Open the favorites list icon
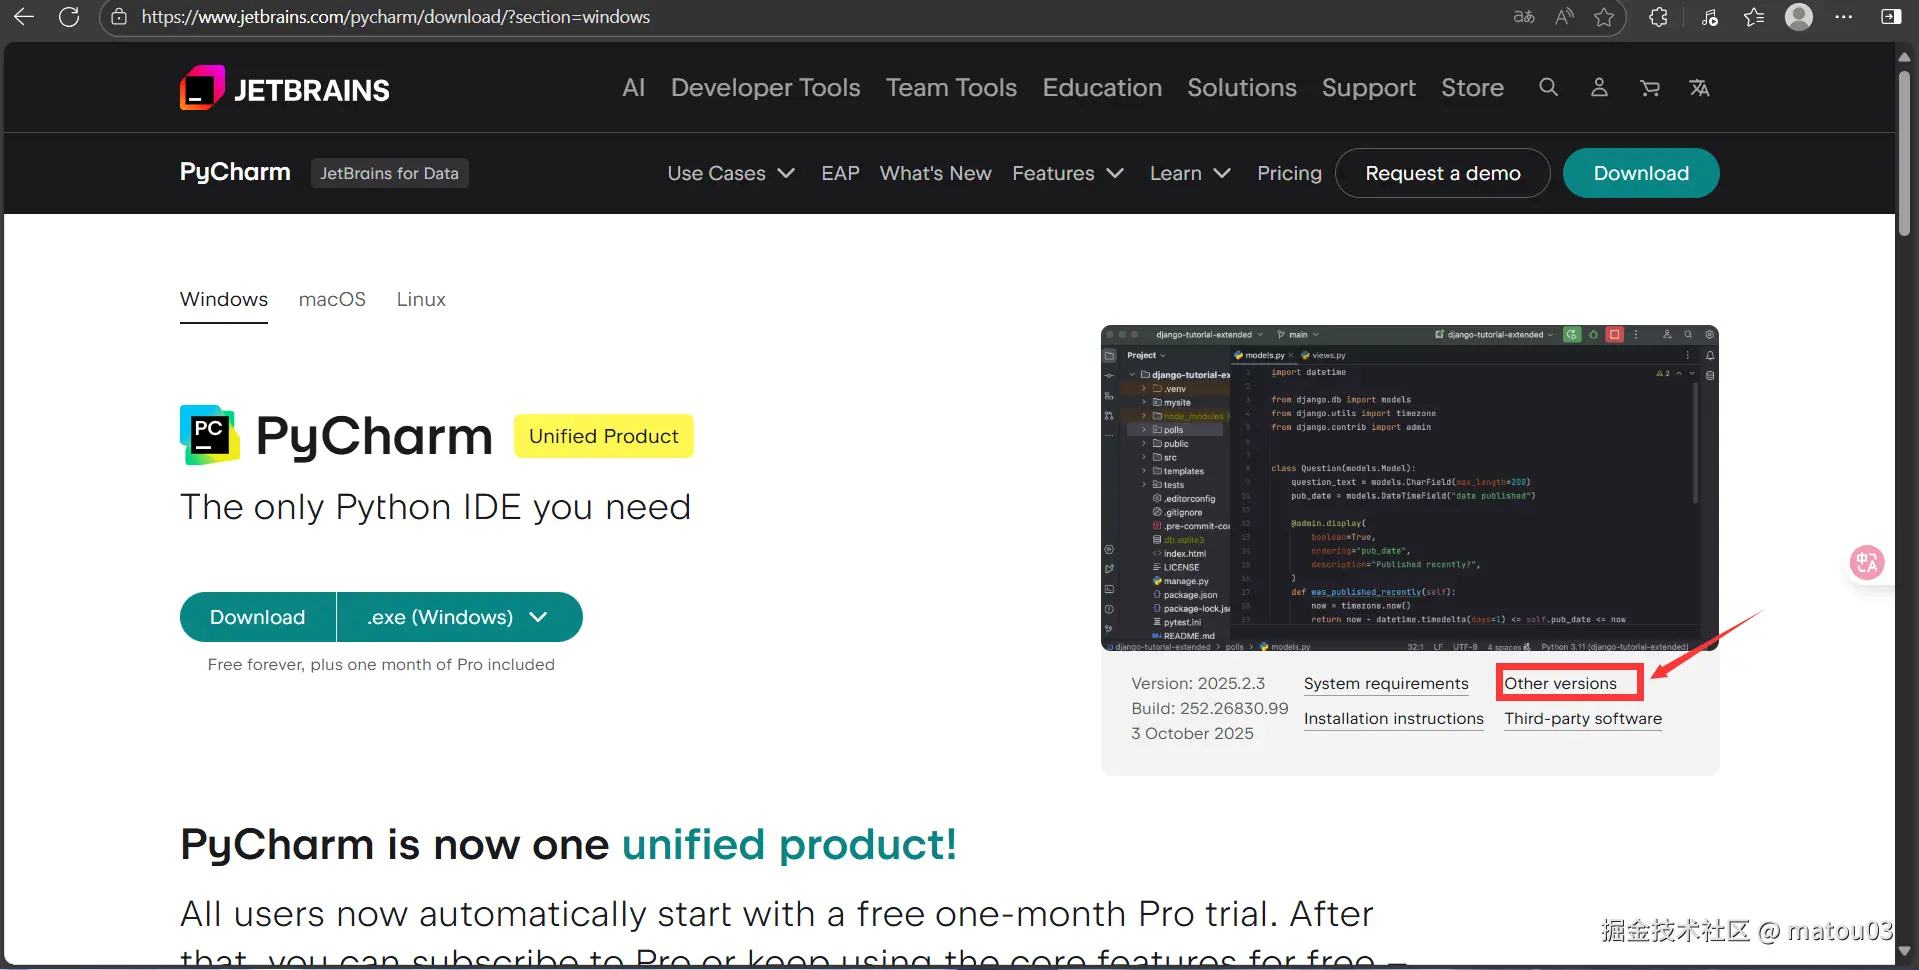 pos(1754,17)
